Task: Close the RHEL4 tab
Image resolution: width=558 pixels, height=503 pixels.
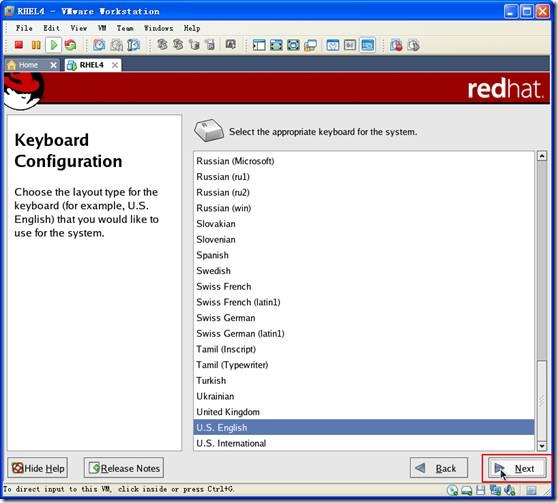Action: coord(115,65)
